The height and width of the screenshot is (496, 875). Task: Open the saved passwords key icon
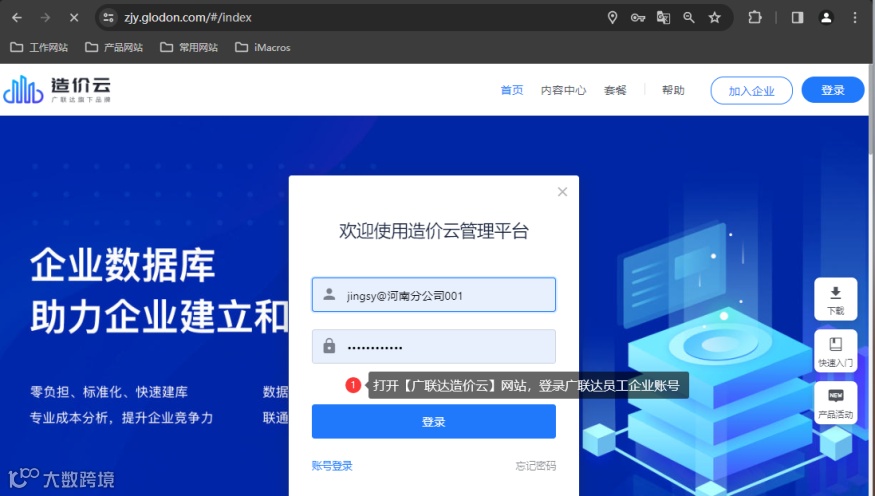click(x=637, y=18)
